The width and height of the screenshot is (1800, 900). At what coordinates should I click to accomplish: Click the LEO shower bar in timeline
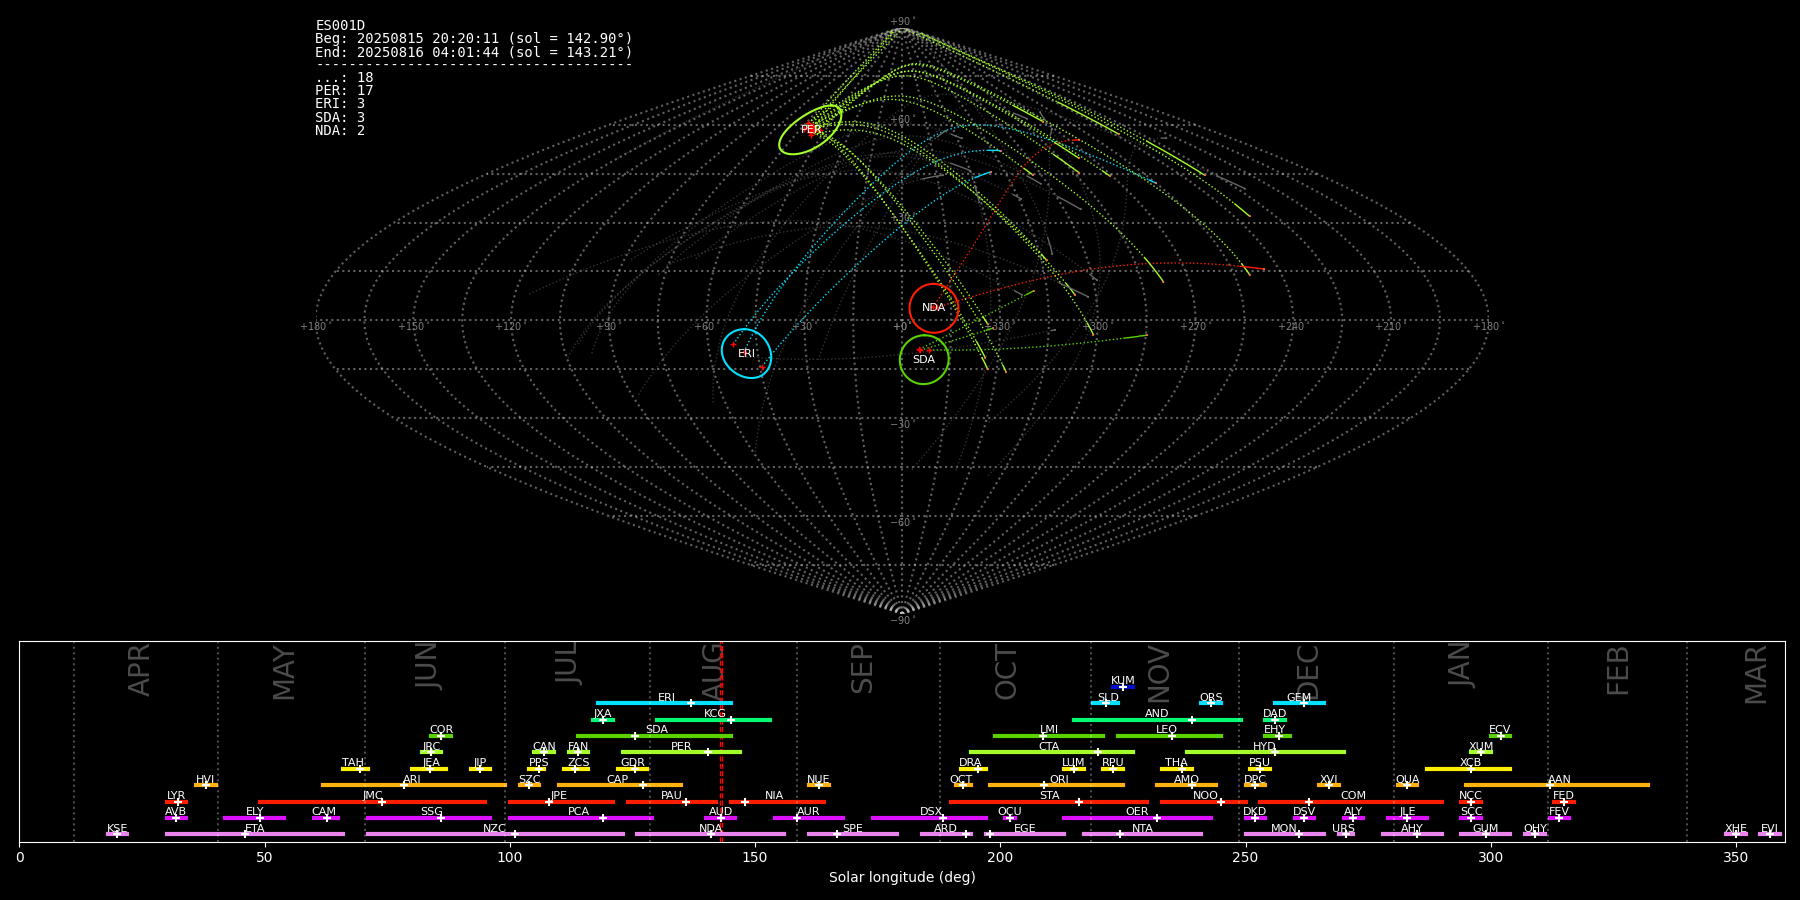coord(1169,736)
